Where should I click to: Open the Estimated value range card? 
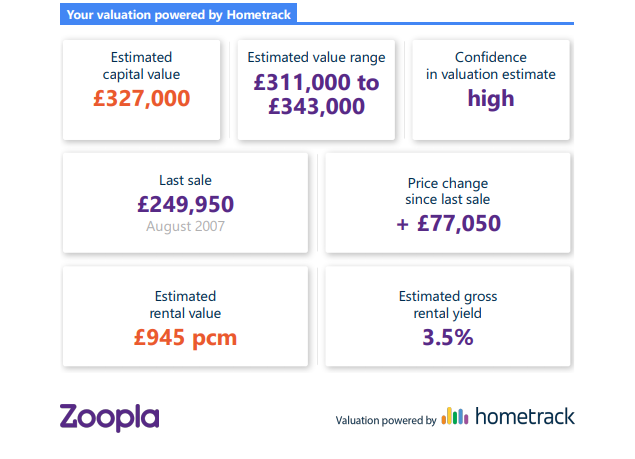point(316,90)
